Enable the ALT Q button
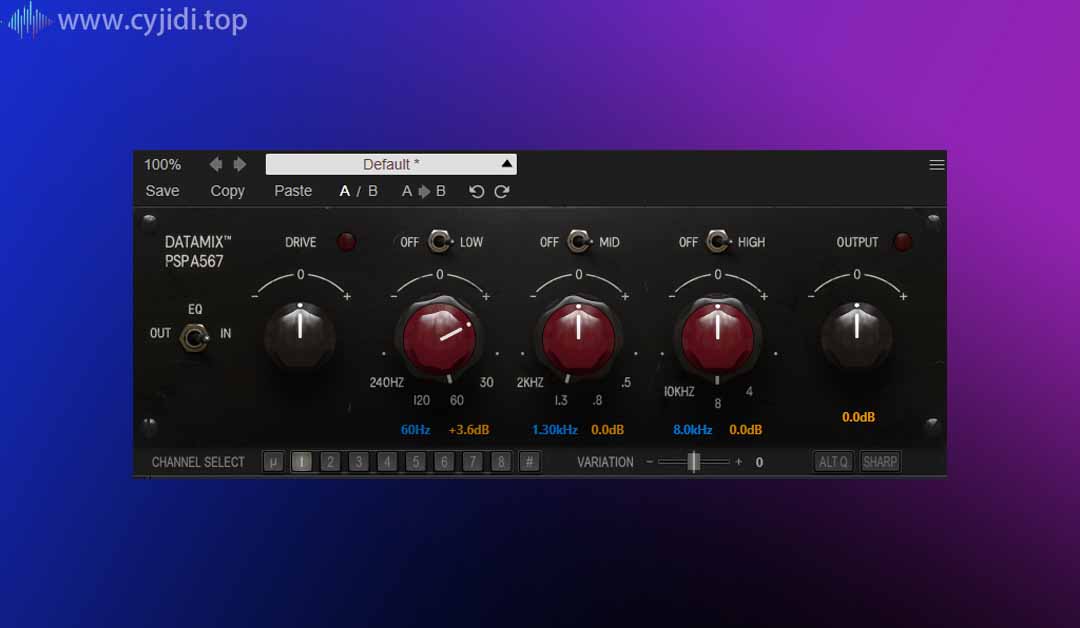This screenshot has width=1080, height=628. [833, 462]
